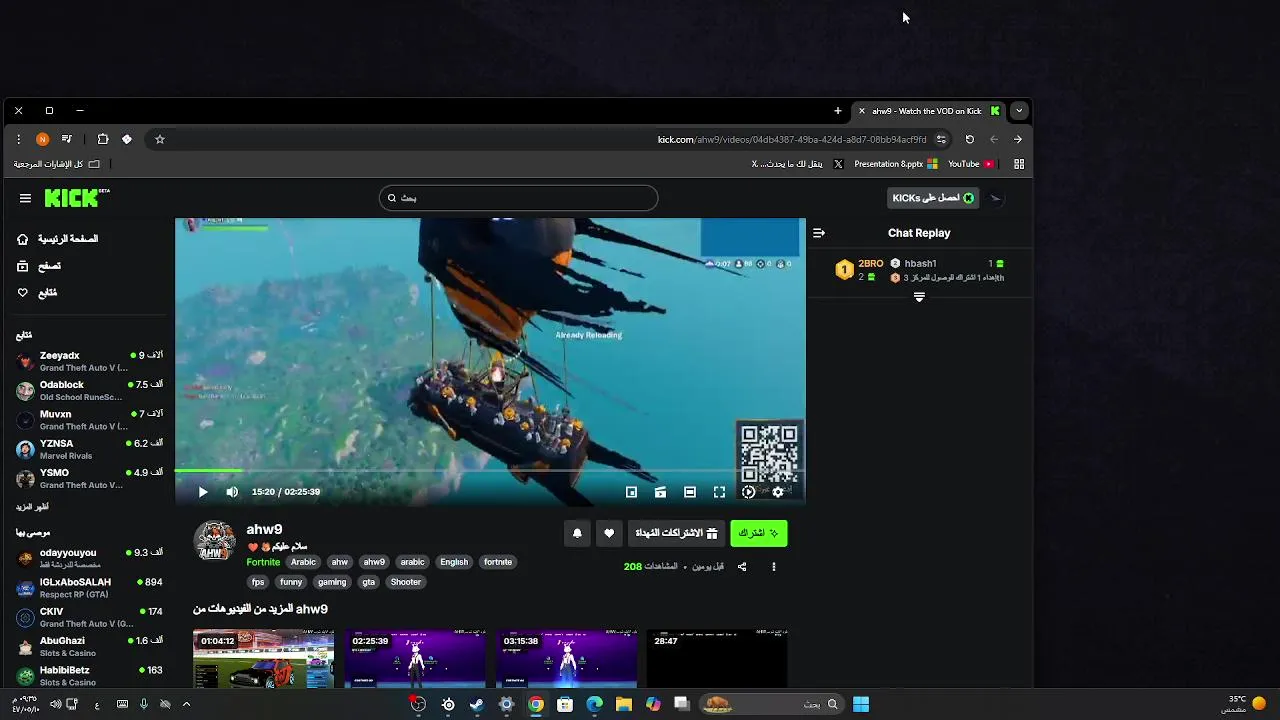This screenshot has height=720, width=1280.
Task: Enter fullscreen video mode
Action: [719, 492]
